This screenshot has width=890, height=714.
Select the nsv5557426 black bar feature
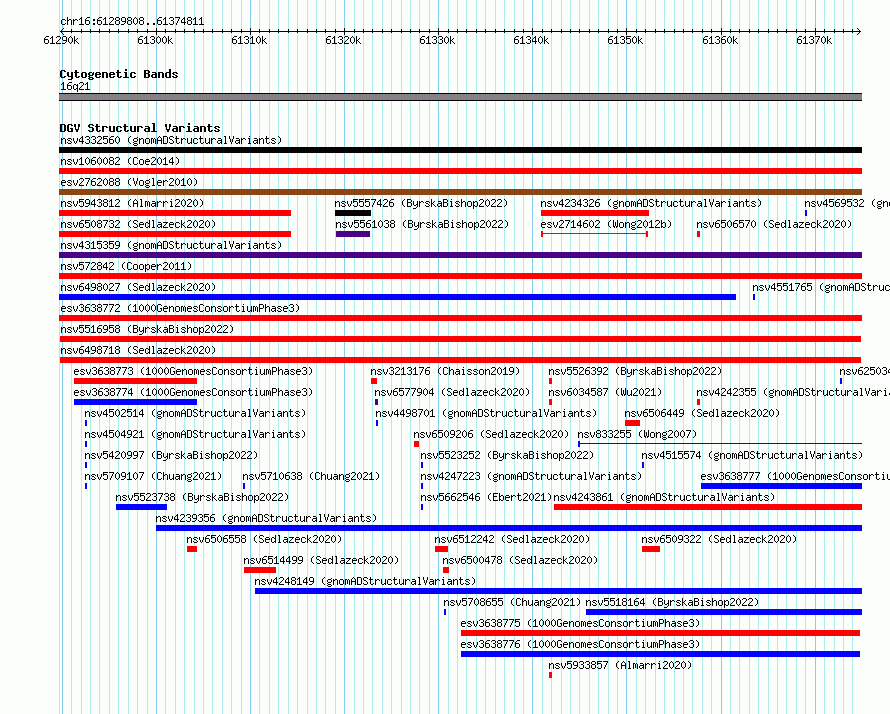click(352, 213)
